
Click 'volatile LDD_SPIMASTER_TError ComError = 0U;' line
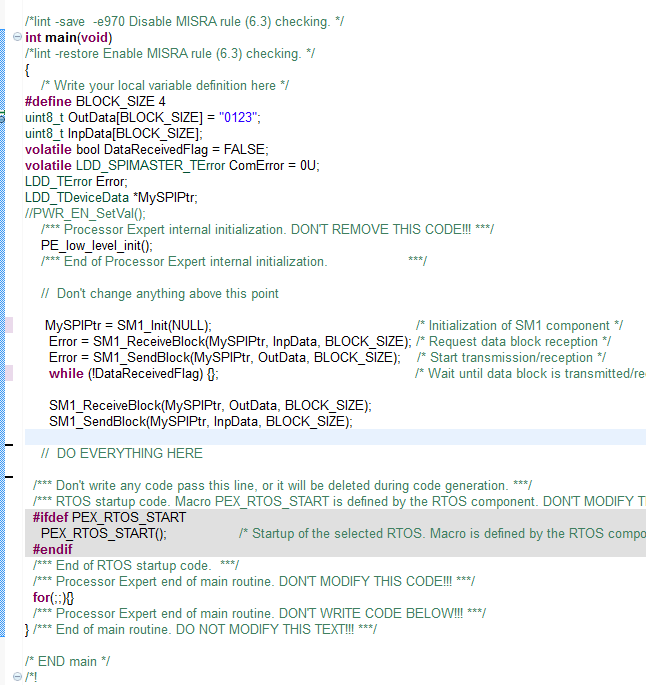pyautogui.click(x=172, y=166)
